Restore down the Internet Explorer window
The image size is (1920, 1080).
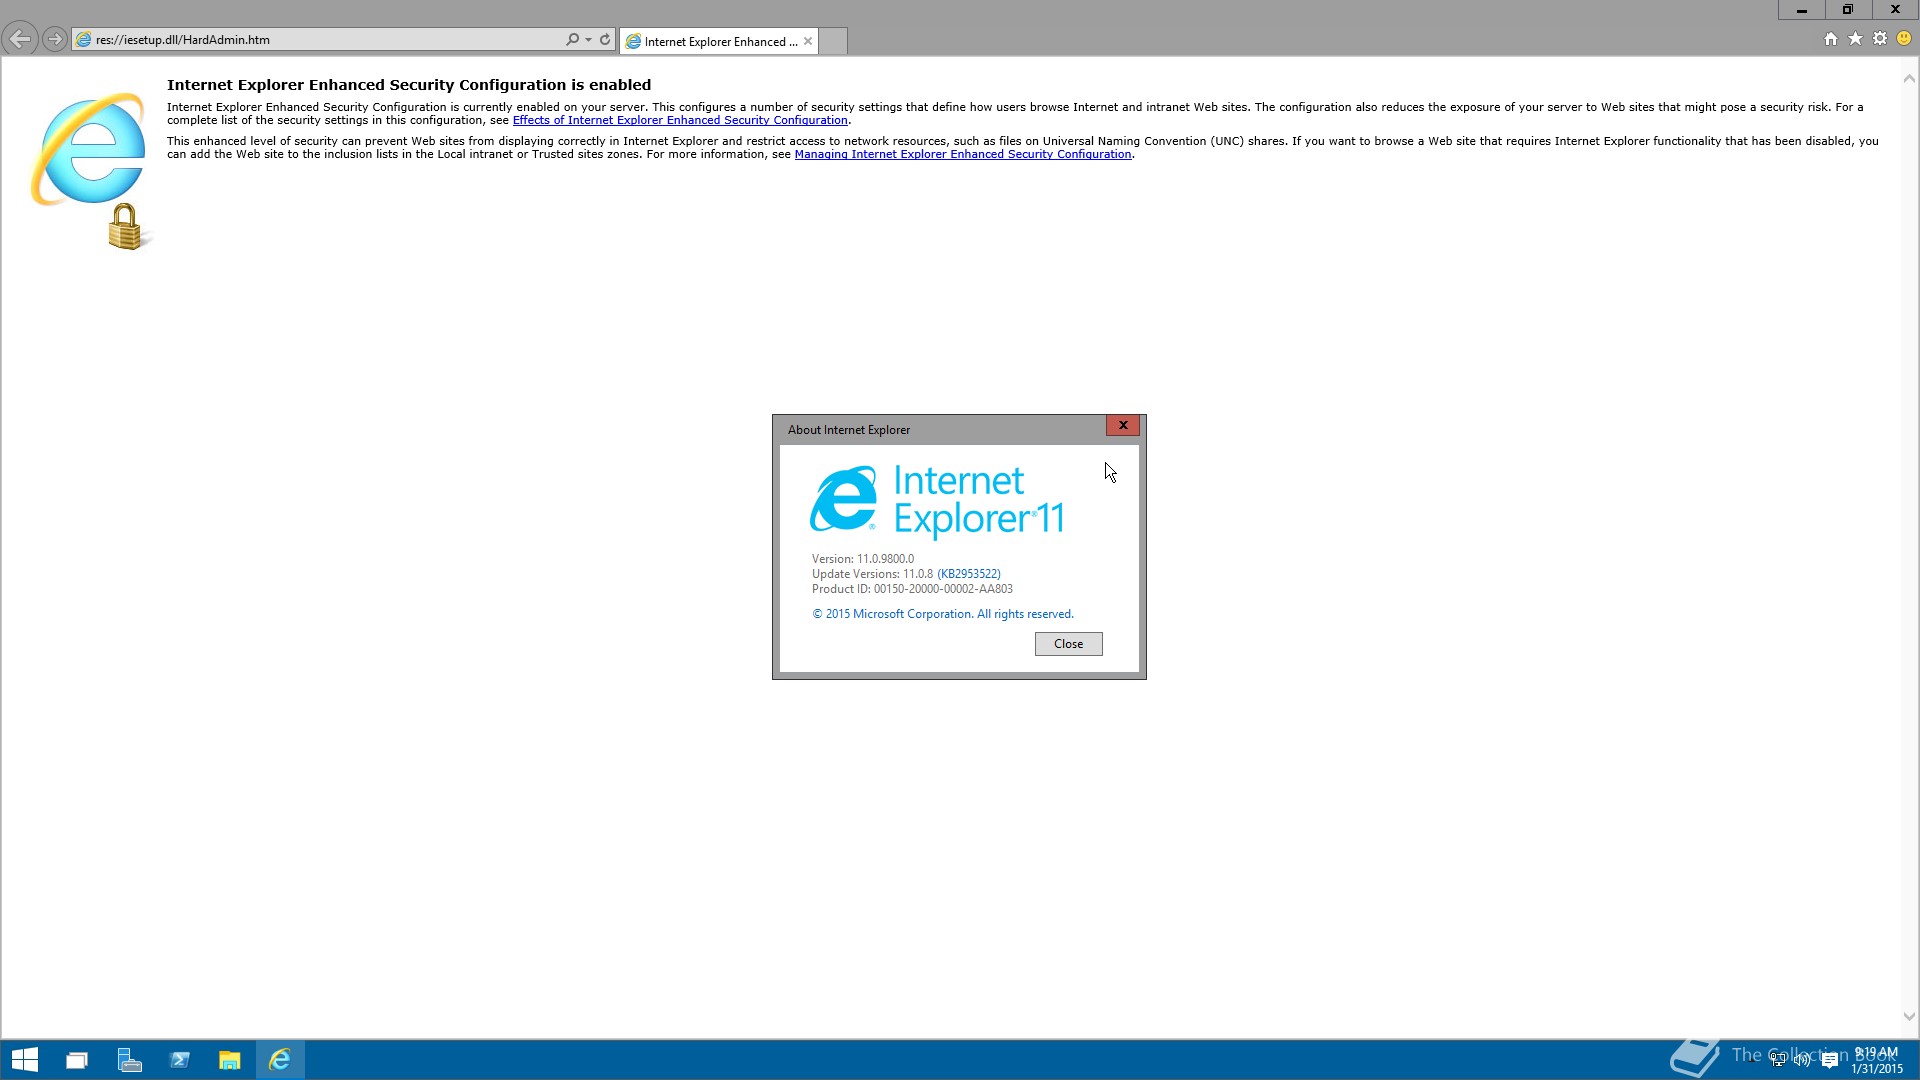click(x=1848, y=10)
